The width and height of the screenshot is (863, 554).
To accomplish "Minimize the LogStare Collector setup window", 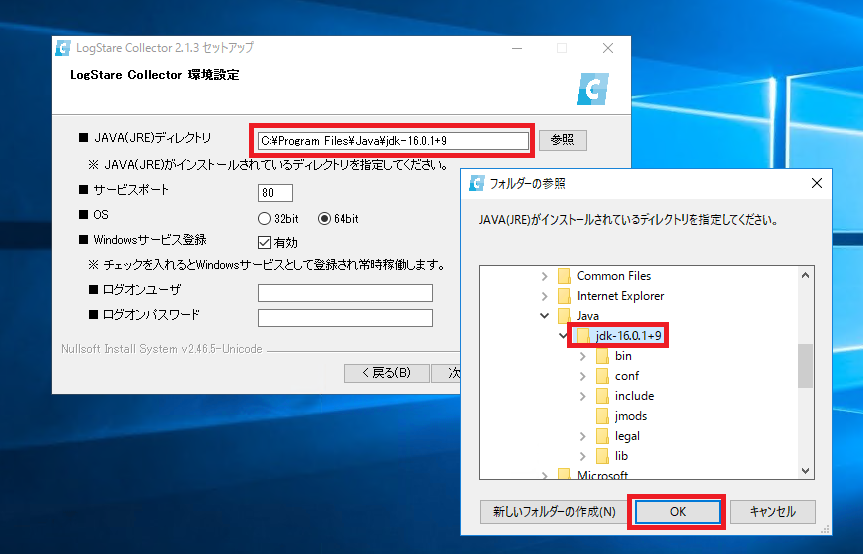I will (517, 48).
